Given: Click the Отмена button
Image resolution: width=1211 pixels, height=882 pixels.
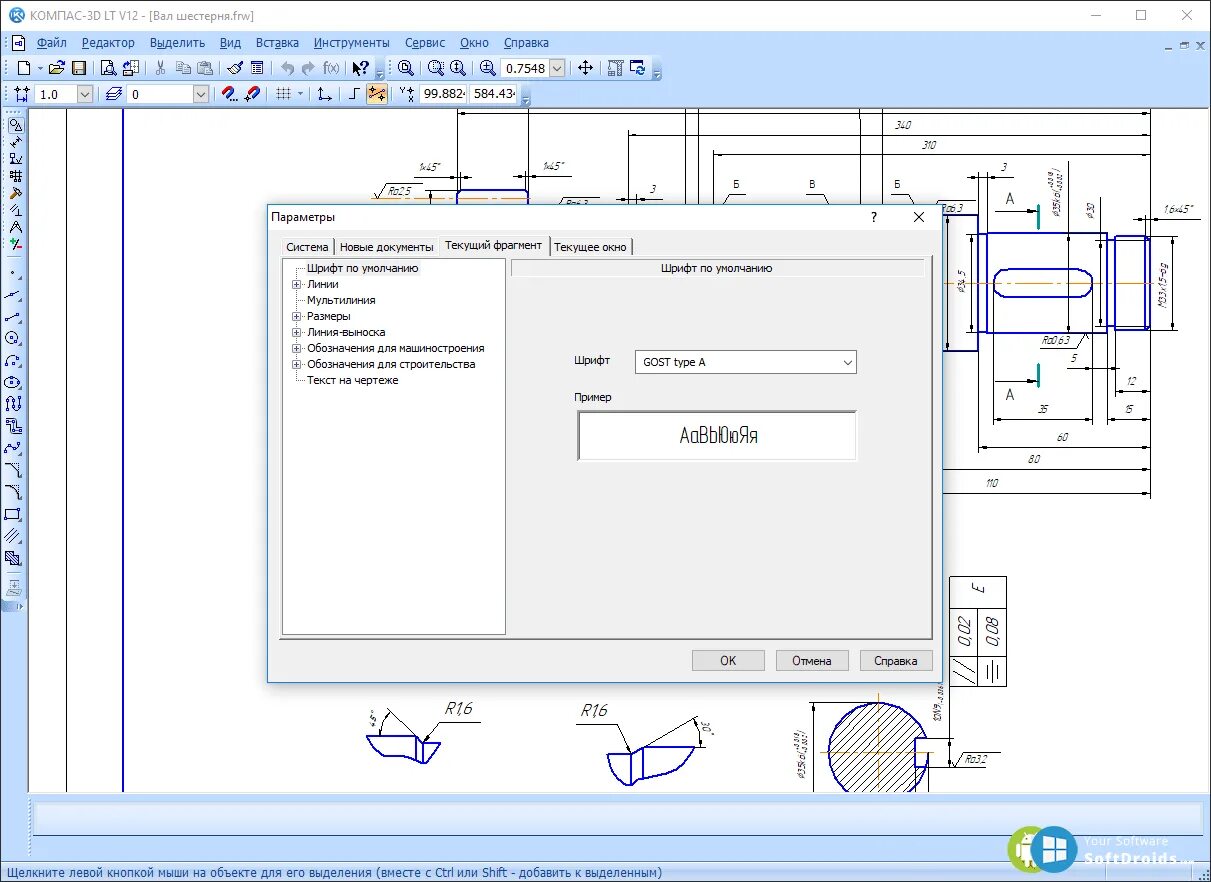Looking at the screenshot, I should coord(812,660).
